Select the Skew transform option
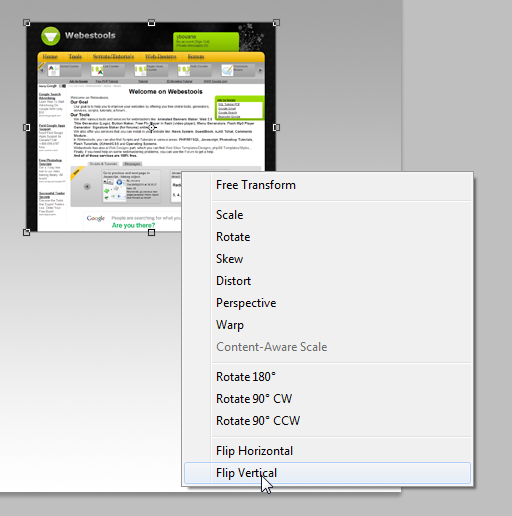The width and height of the screenshot is (512, 516). tap(327, 259)
